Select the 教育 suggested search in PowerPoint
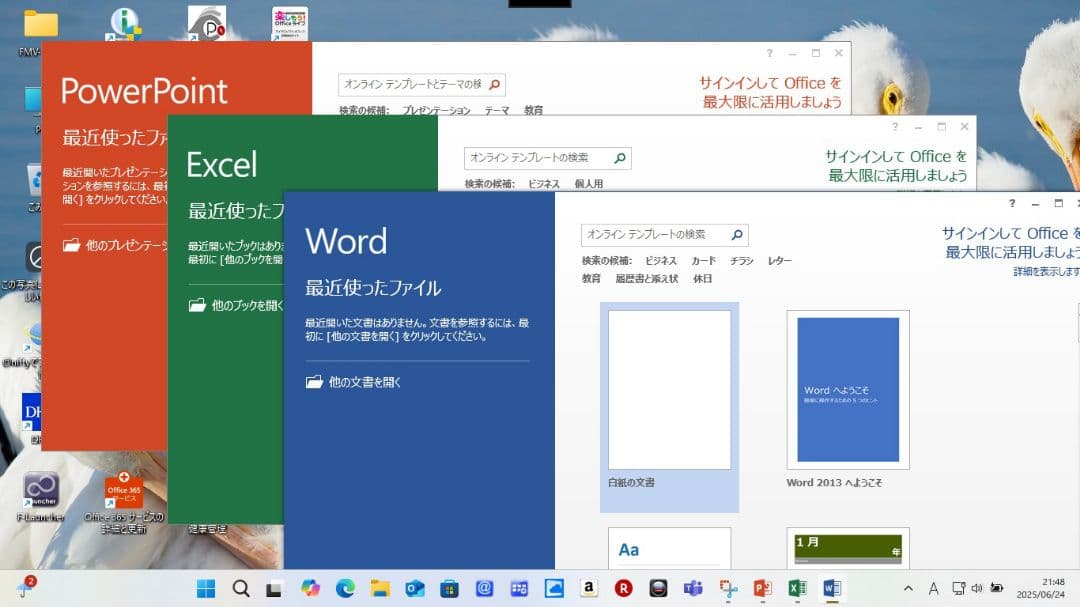Screen dimensions: 1080x607 click(x=531, y=110)
